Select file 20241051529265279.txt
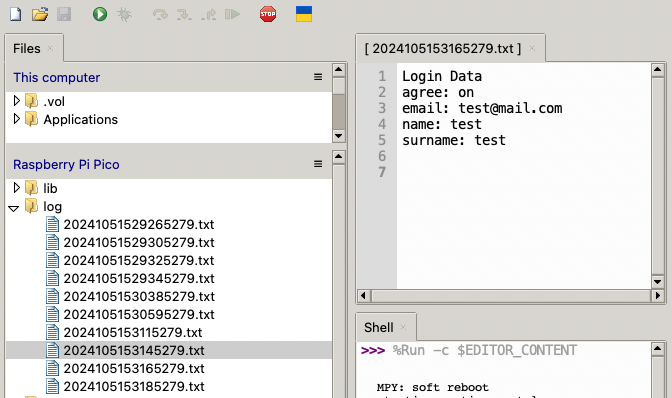 point(139,224)
